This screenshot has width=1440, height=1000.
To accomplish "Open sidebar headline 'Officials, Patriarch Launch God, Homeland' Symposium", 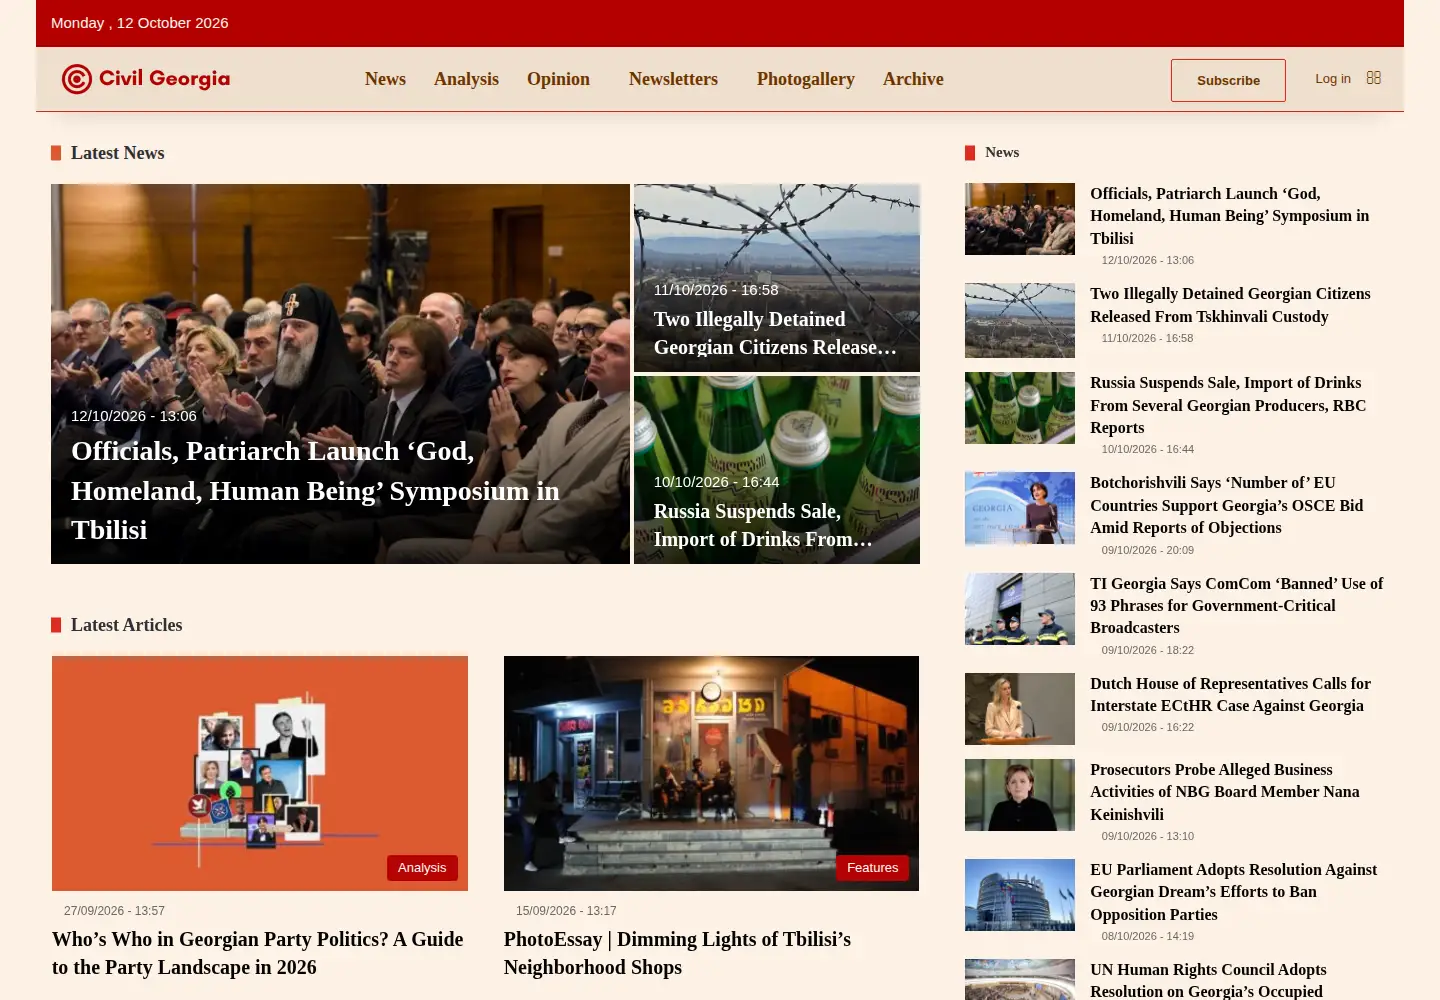I will (1230, 216).
